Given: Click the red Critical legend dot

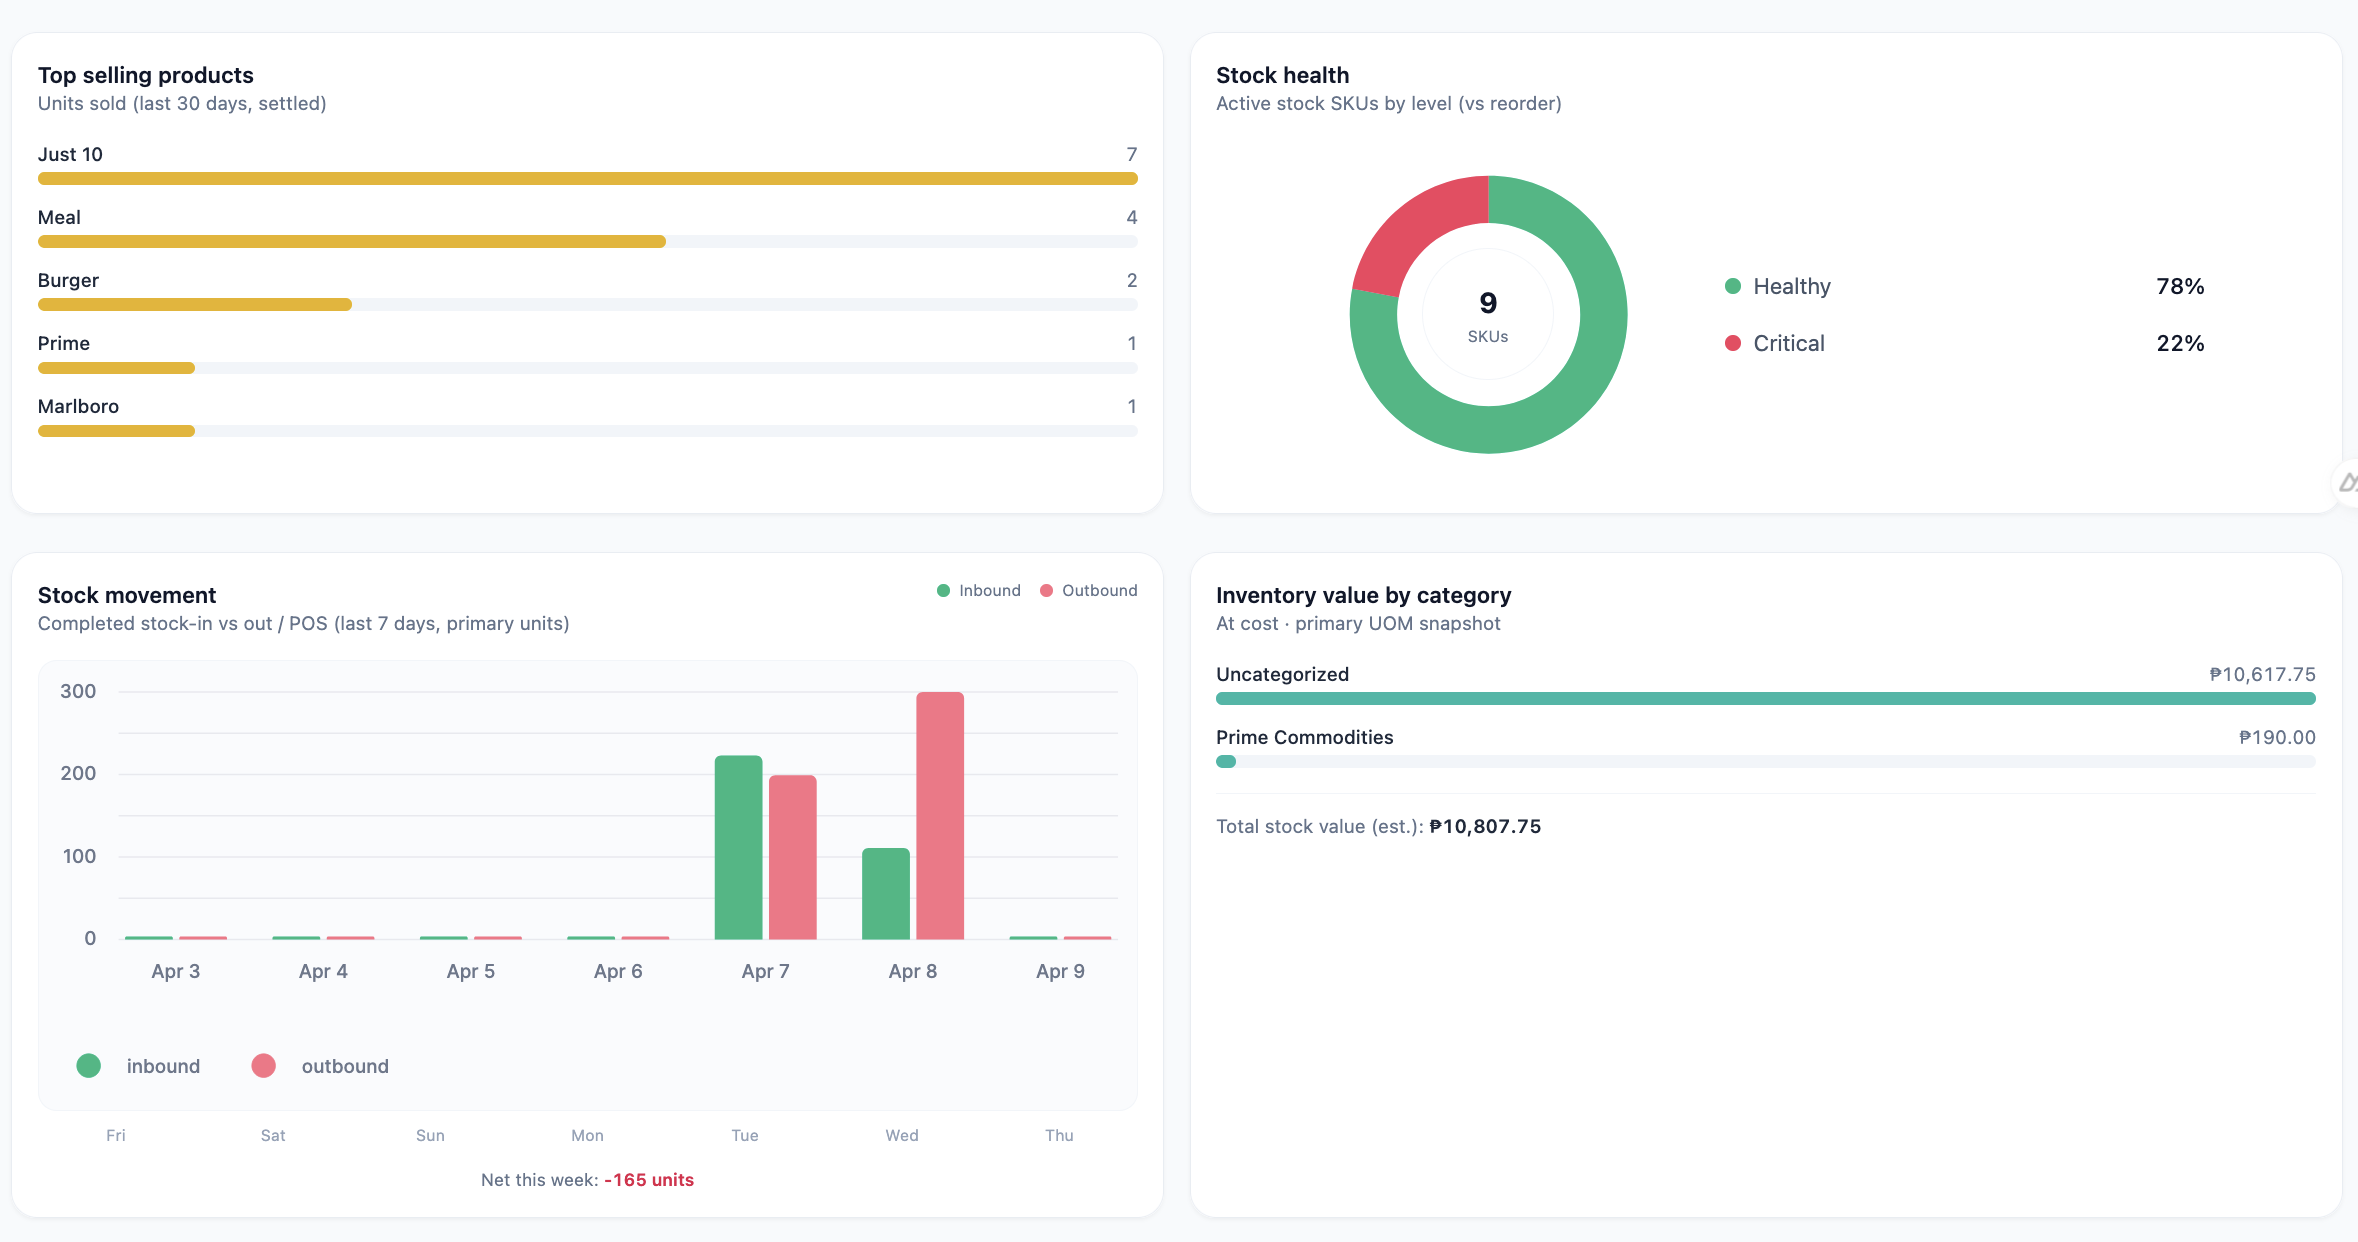Looking at the screenshot, I should click(x=1731, y=343).
